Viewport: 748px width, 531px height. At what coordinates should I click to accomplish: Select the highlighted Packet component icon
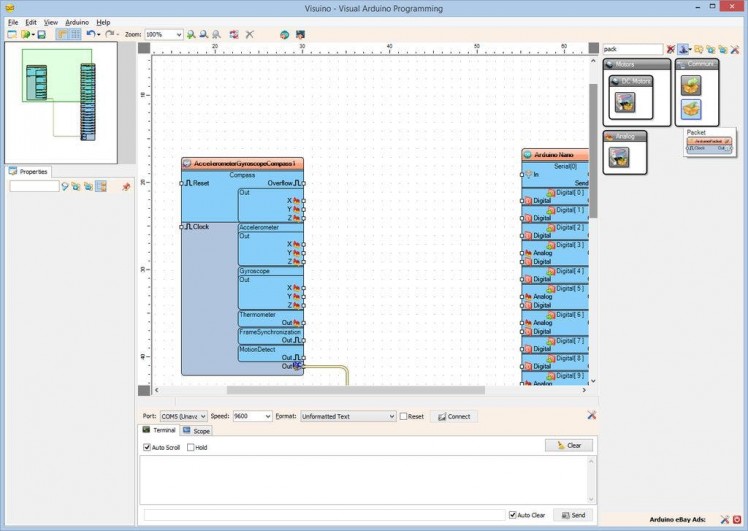point(691,109)
